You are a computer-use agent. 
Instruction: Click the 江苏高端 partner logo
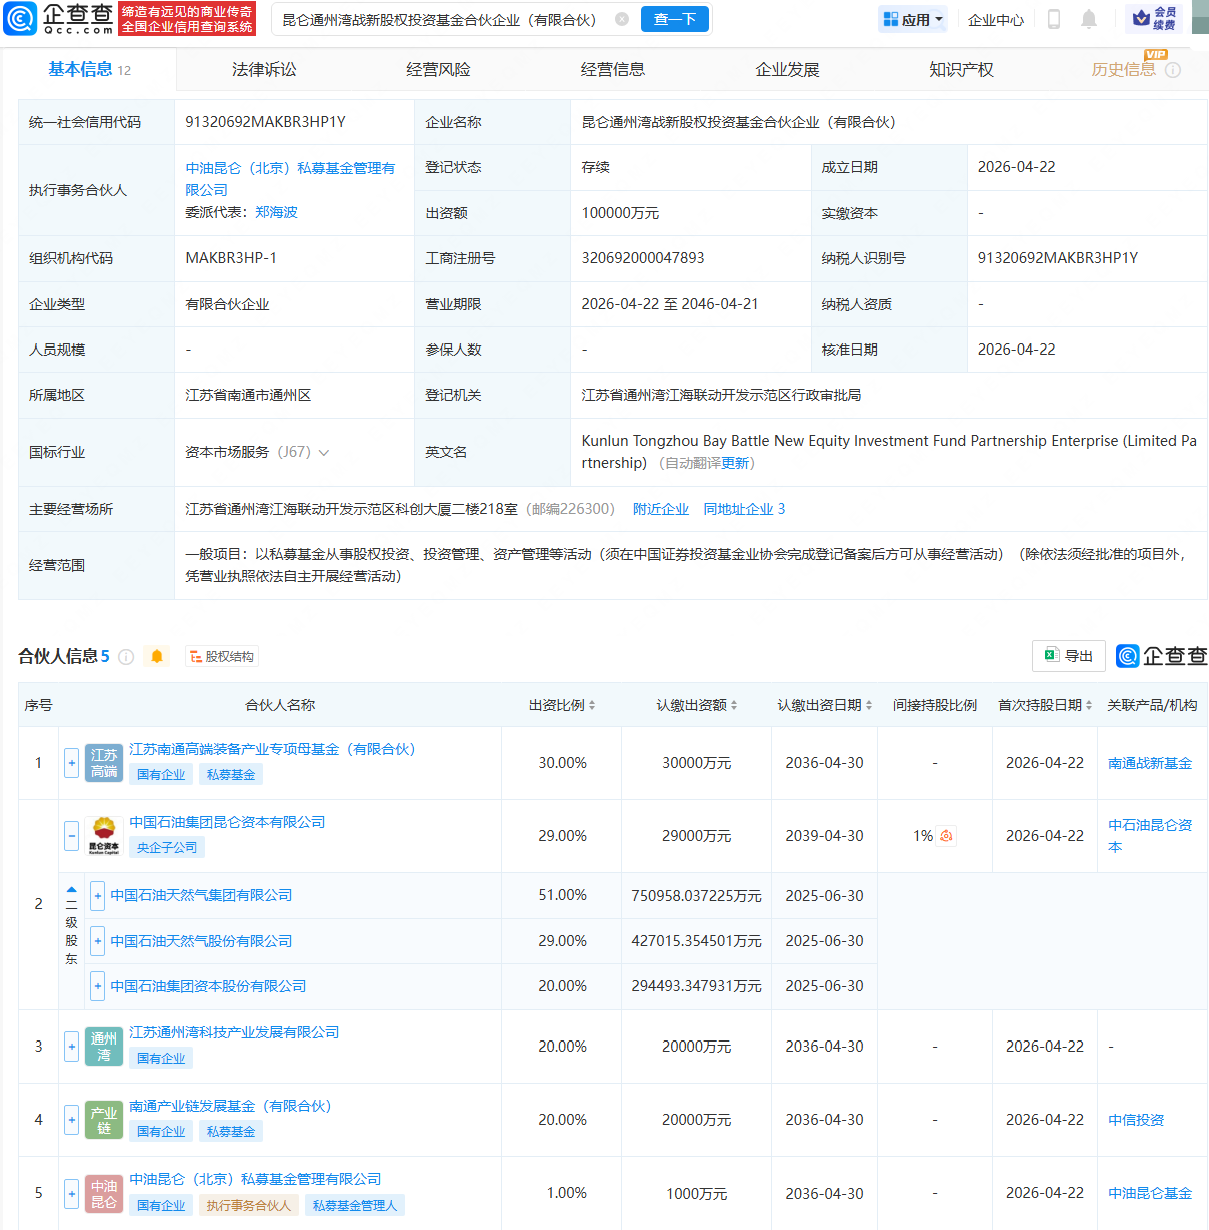tap(104, 763)
